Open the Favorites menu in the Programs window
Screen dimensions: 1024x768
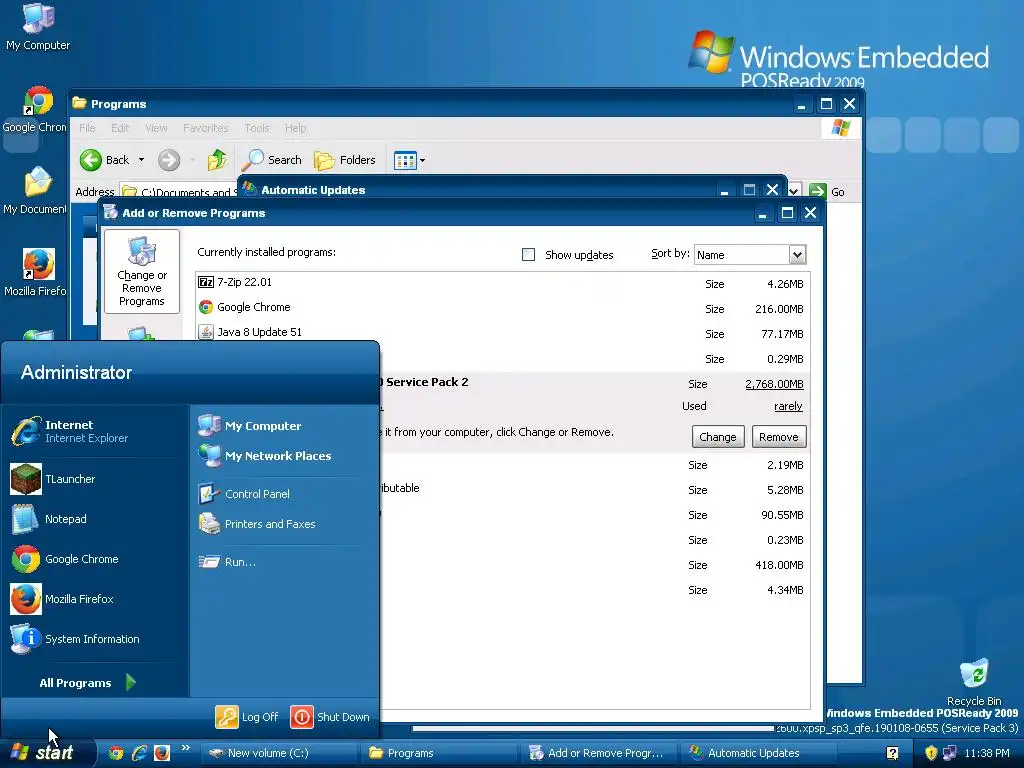(x=206, y=128)
